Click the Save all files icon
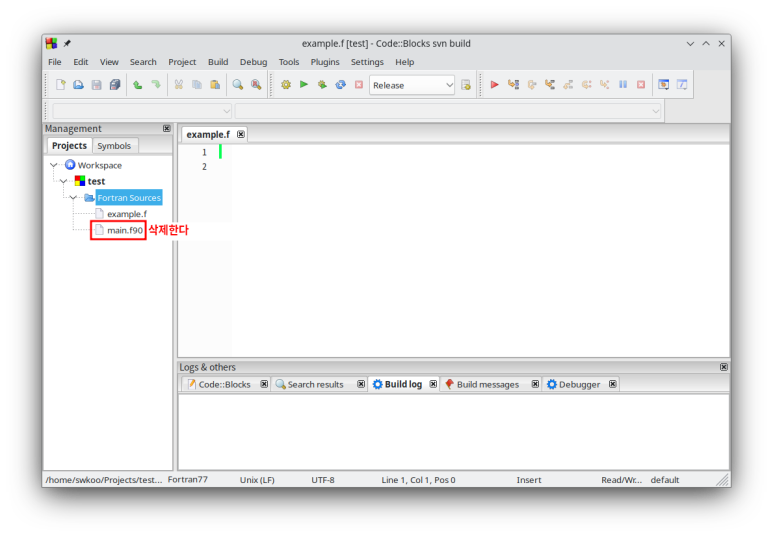Image resolution: width=773 pixels, height=537 pixels. click(x=115, y=85)
